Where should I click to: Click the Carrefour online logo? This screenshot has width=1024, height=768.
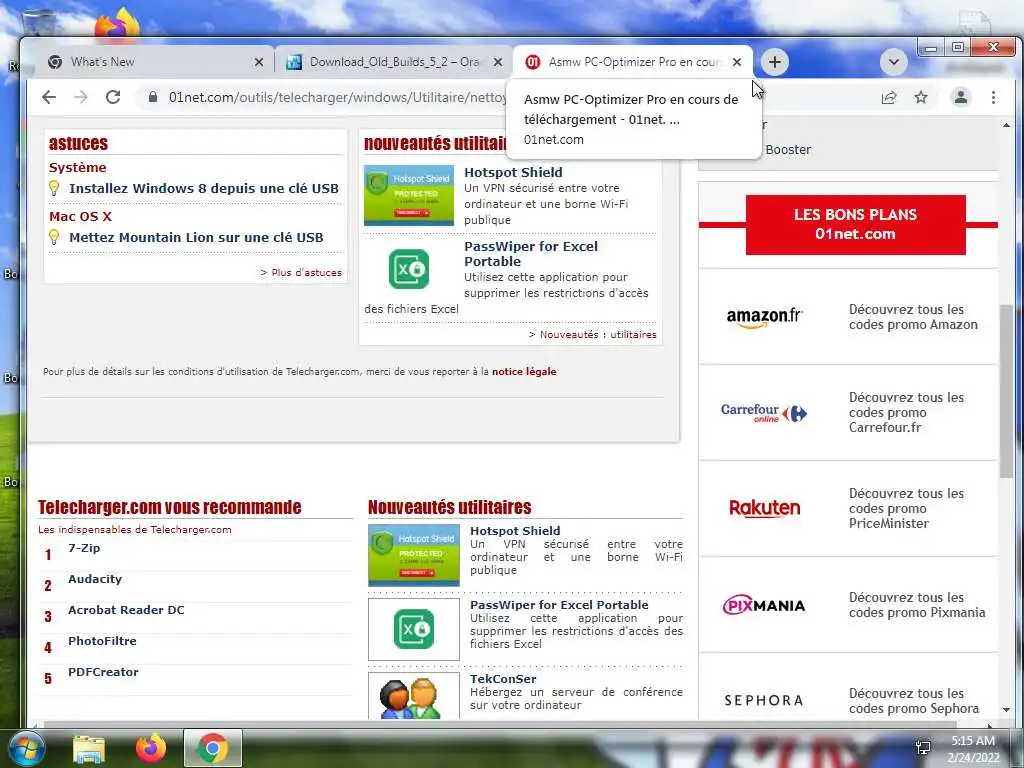click(x=764, y=413)
